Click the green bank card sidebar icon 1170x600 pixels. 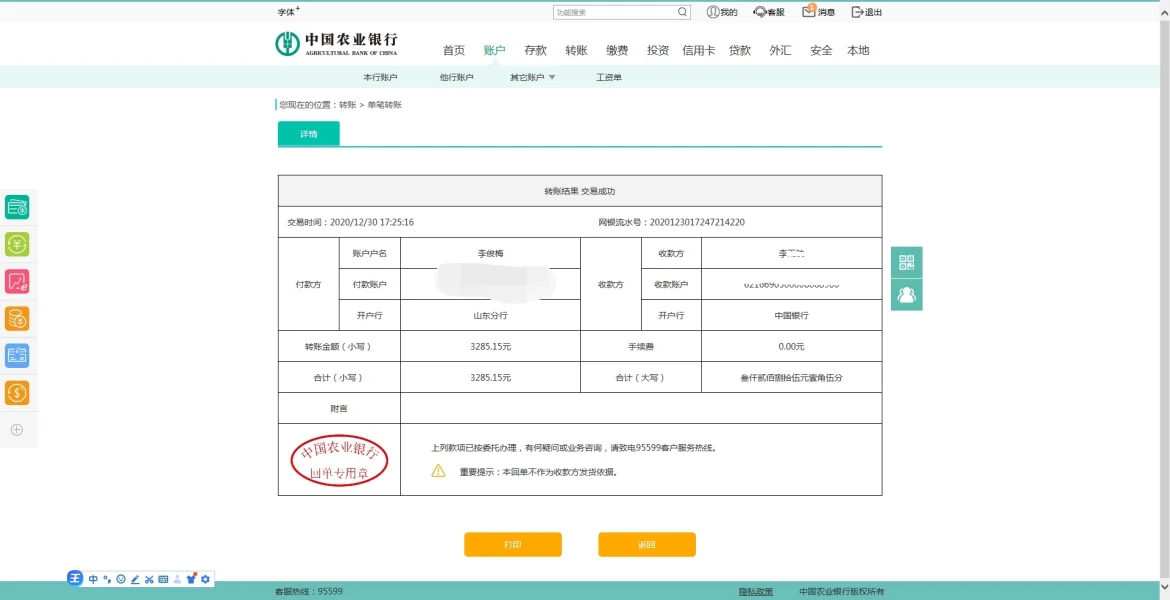[17, 207]
